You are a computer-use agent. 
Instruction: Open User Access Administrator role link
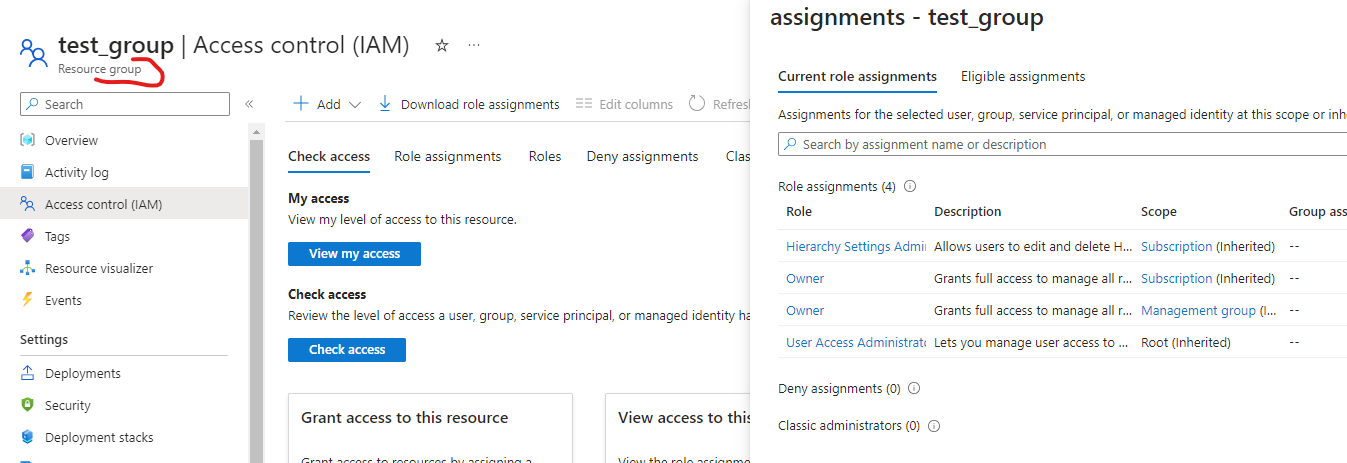click(x=855, y=342)
